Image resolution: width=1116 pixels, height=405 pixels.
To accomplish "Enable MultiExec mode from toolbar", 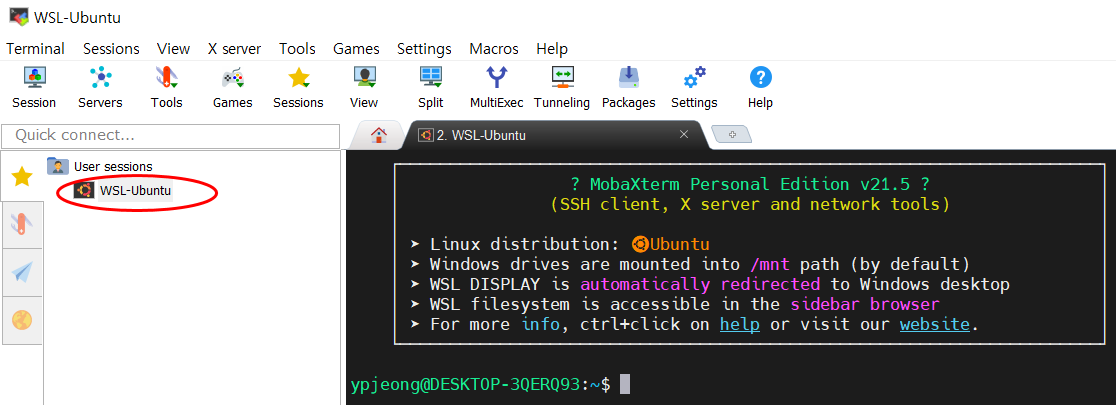I will 497,88.
